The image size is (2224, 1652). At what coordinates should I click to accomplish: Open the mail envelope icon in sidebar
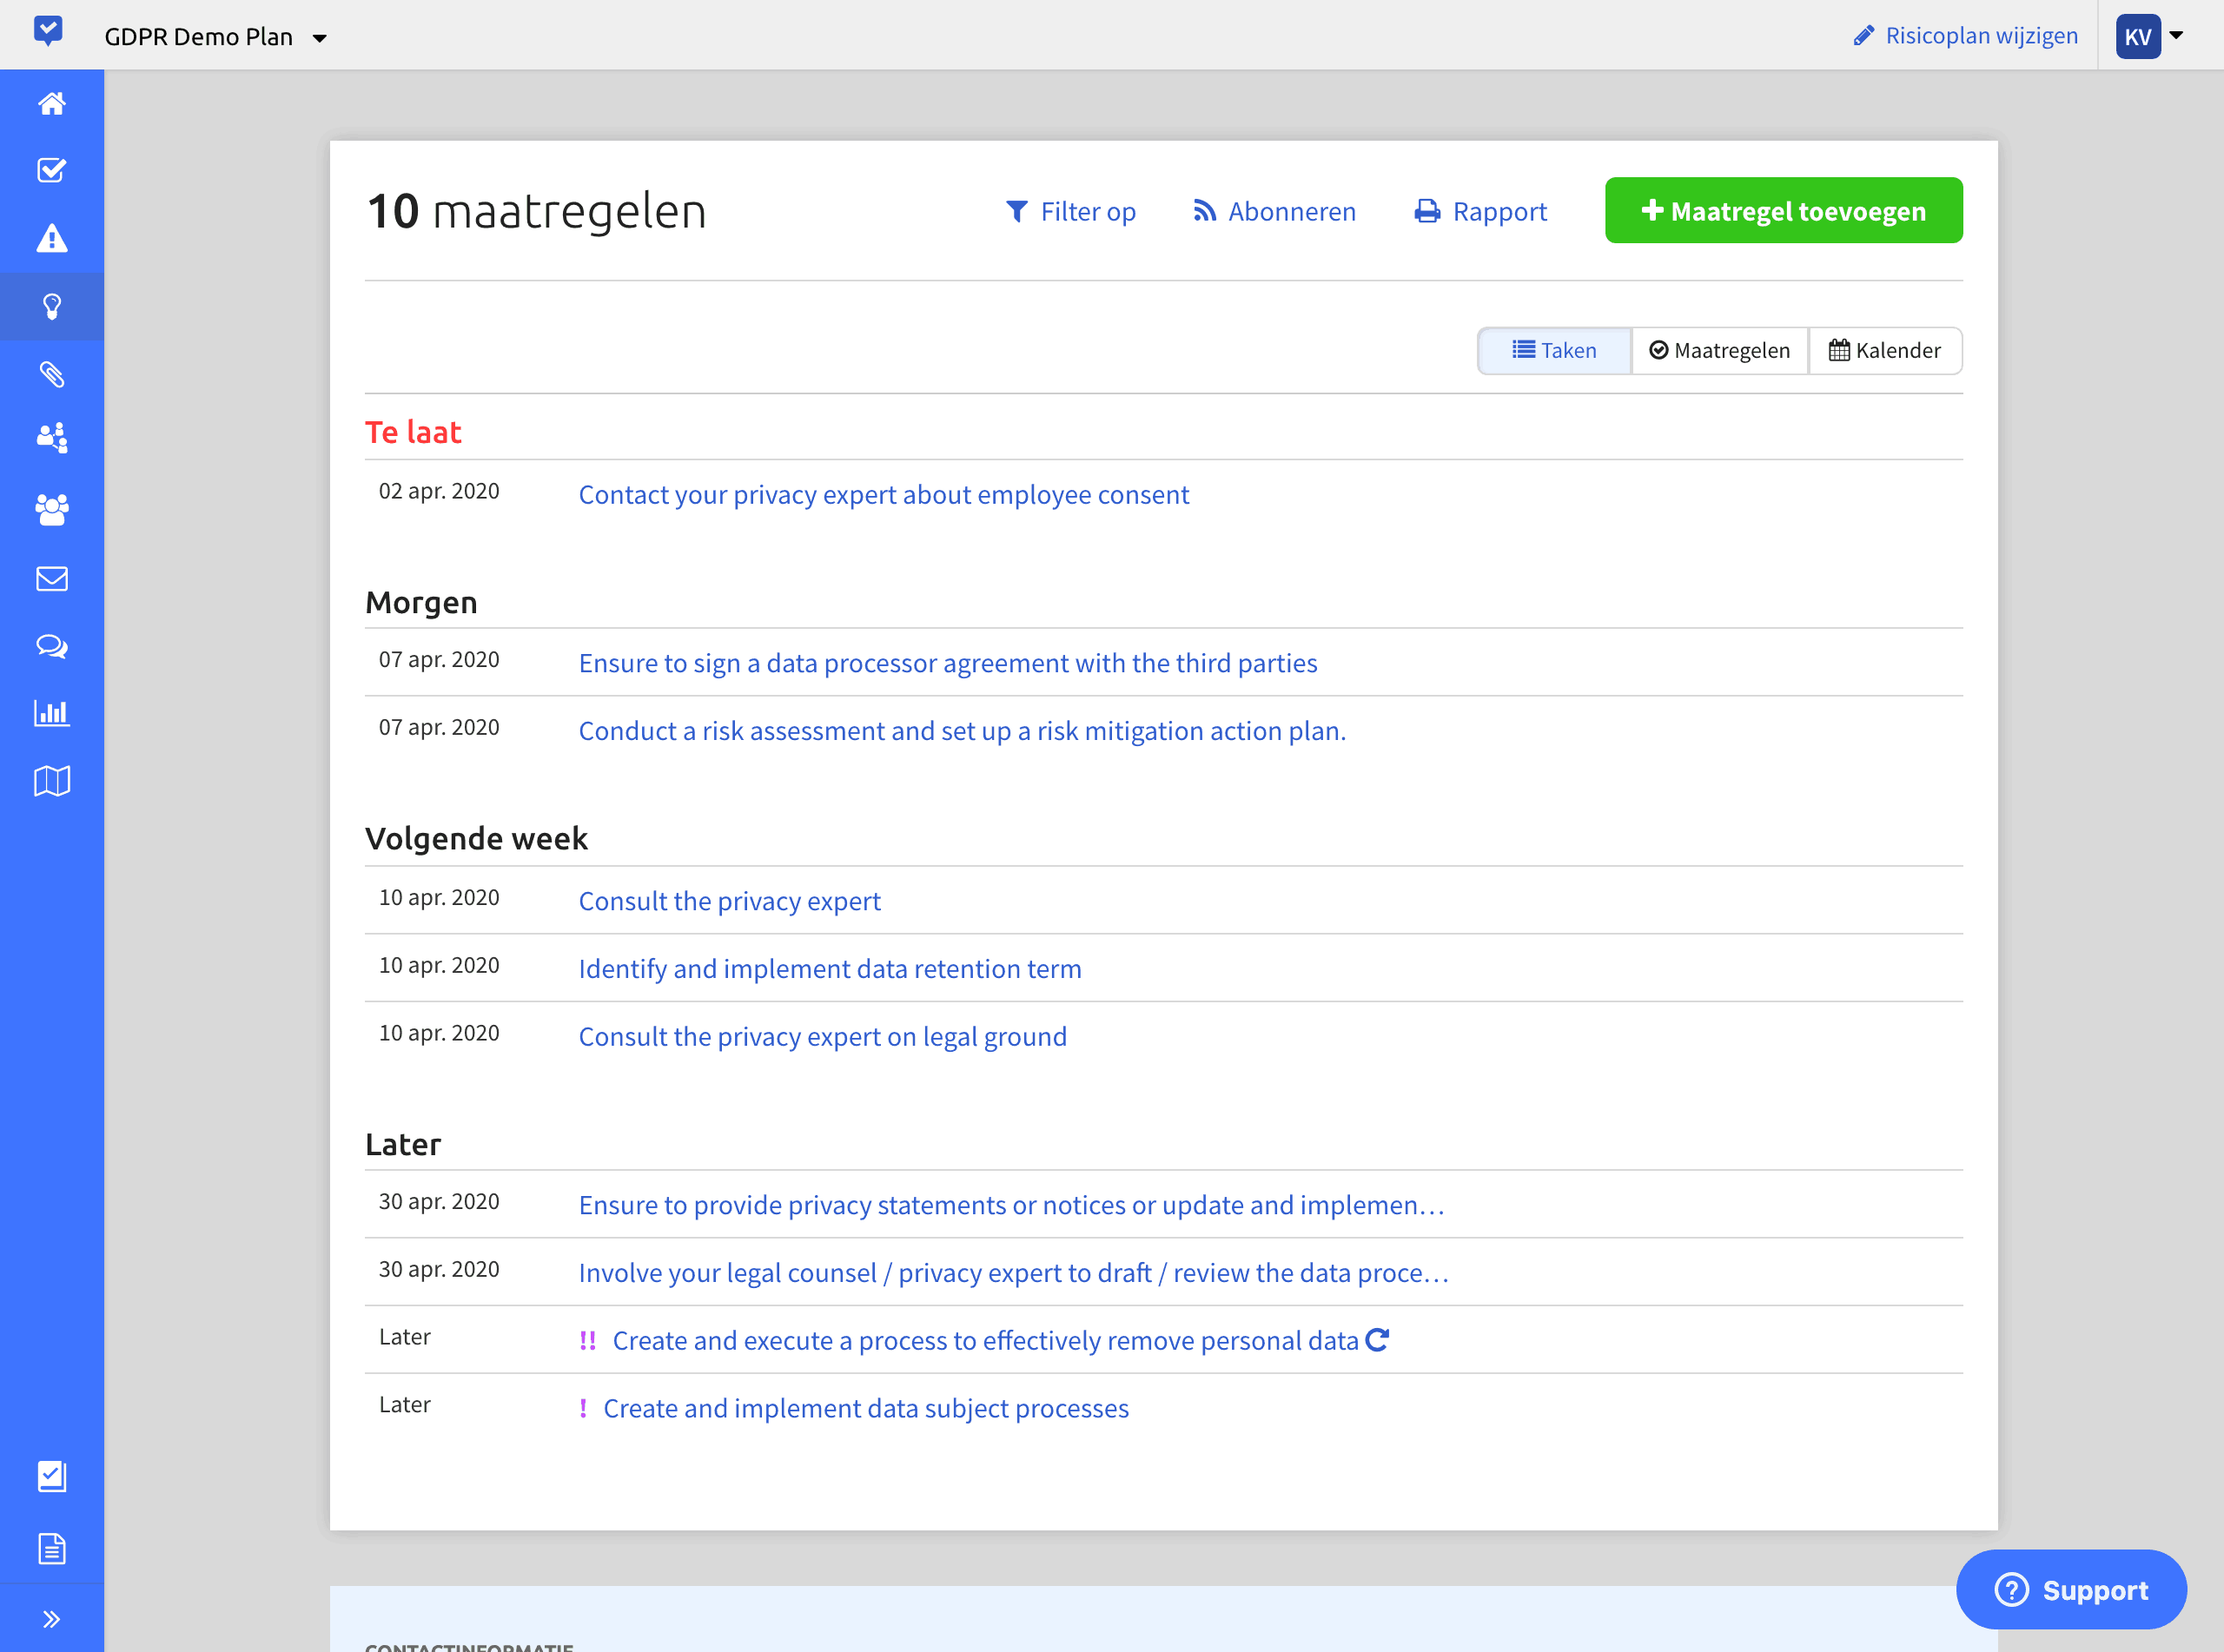tap(52, 578)
